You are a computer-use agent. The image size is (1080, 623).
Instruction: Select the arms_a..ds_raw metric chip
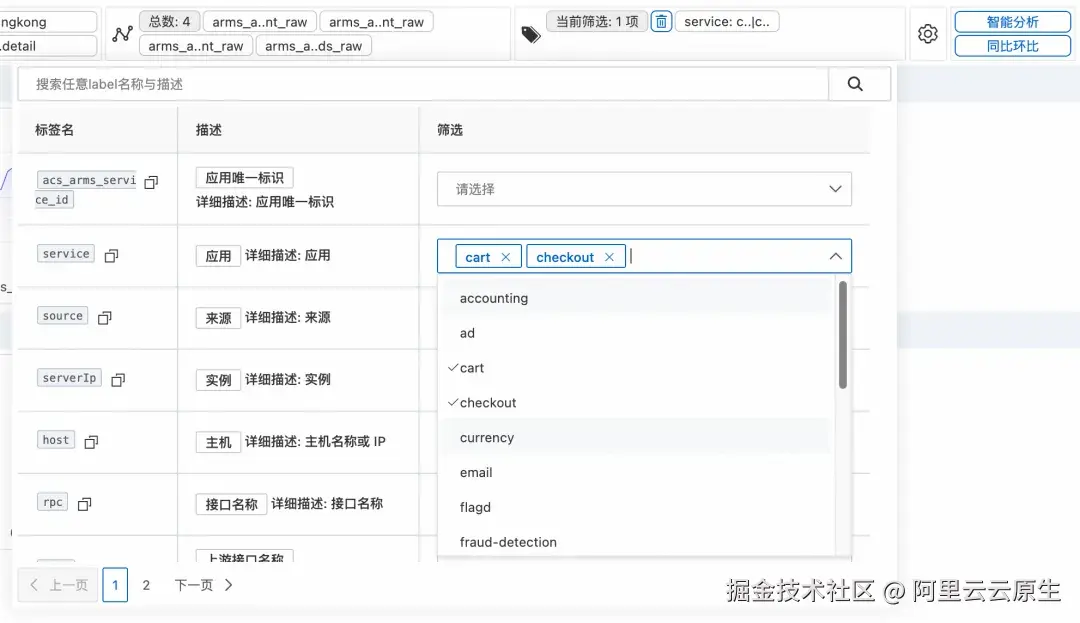click(313, 45)
